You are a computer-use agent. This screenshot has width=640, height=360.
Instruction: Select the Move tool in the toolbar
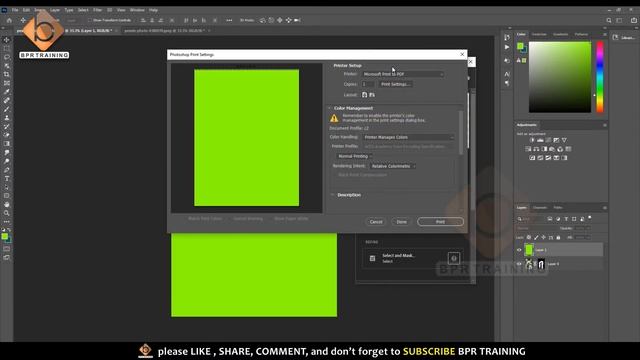tap(7, 40)
